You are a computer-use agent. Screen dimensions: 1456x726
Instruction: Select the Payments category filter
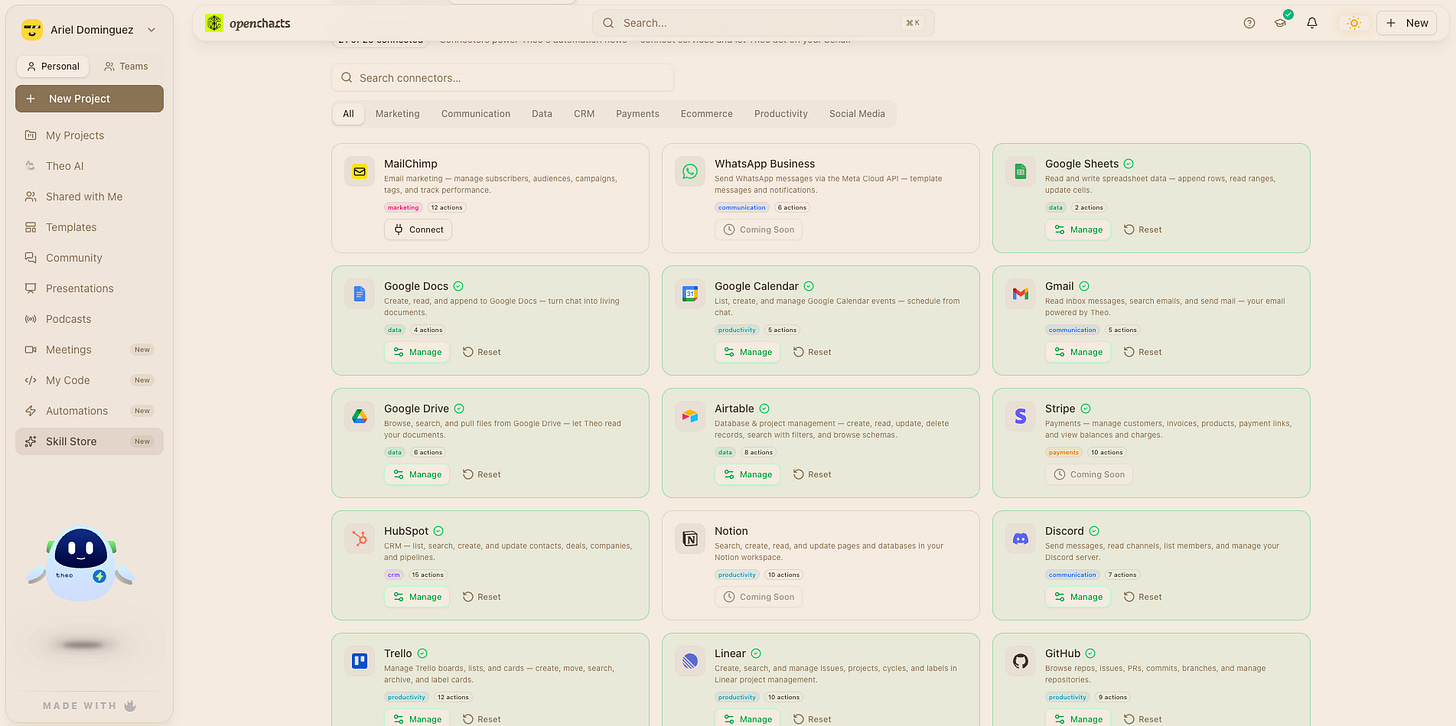click(x=637, y=114)
